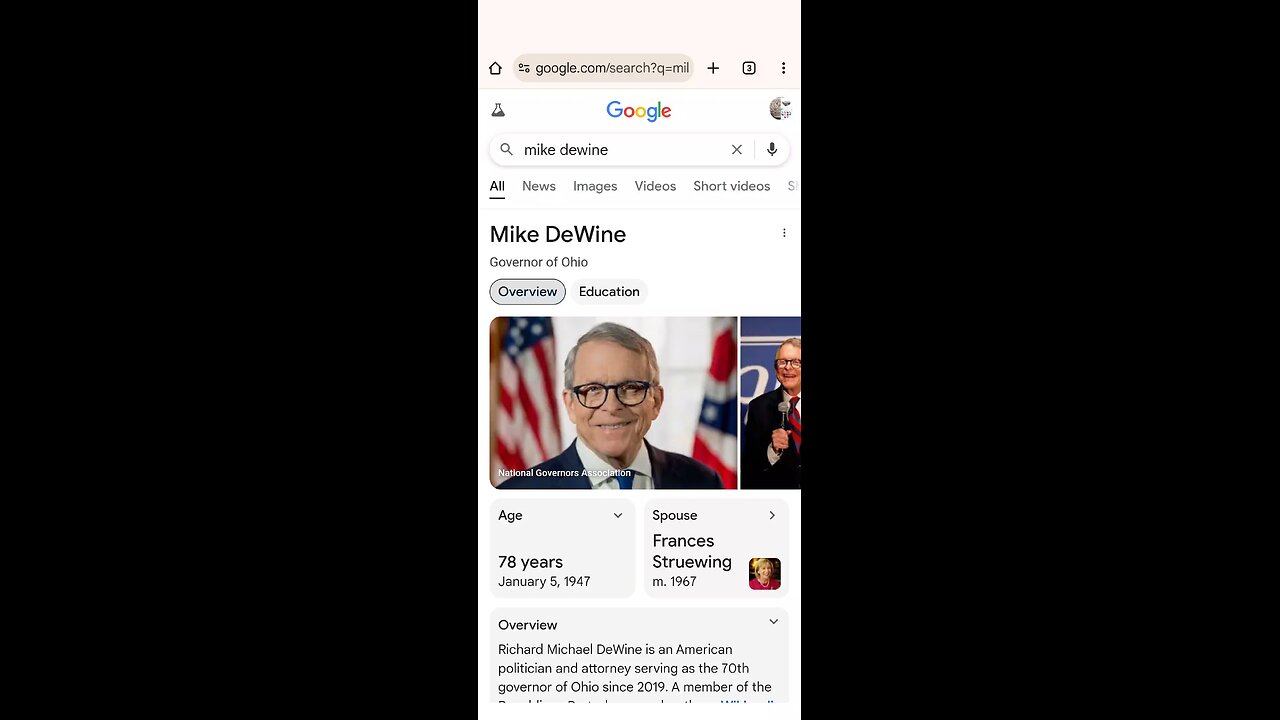Select the Overview chip

(x=527, y=292)
